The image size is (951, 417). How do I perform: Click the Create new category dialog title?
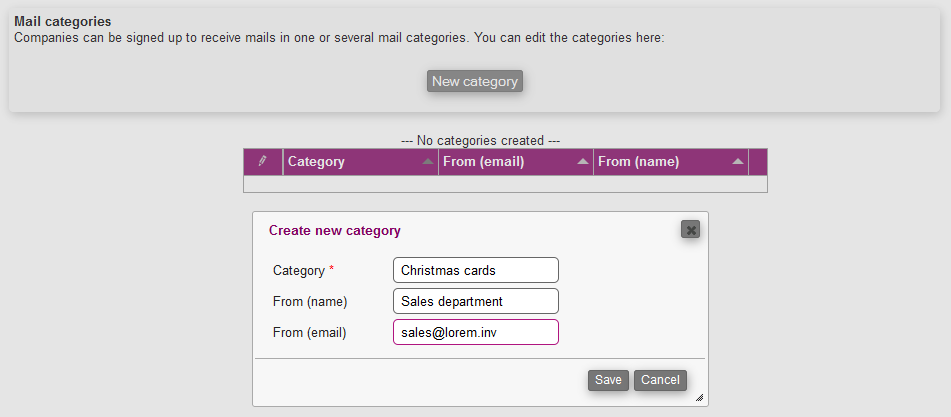[335, 231]
